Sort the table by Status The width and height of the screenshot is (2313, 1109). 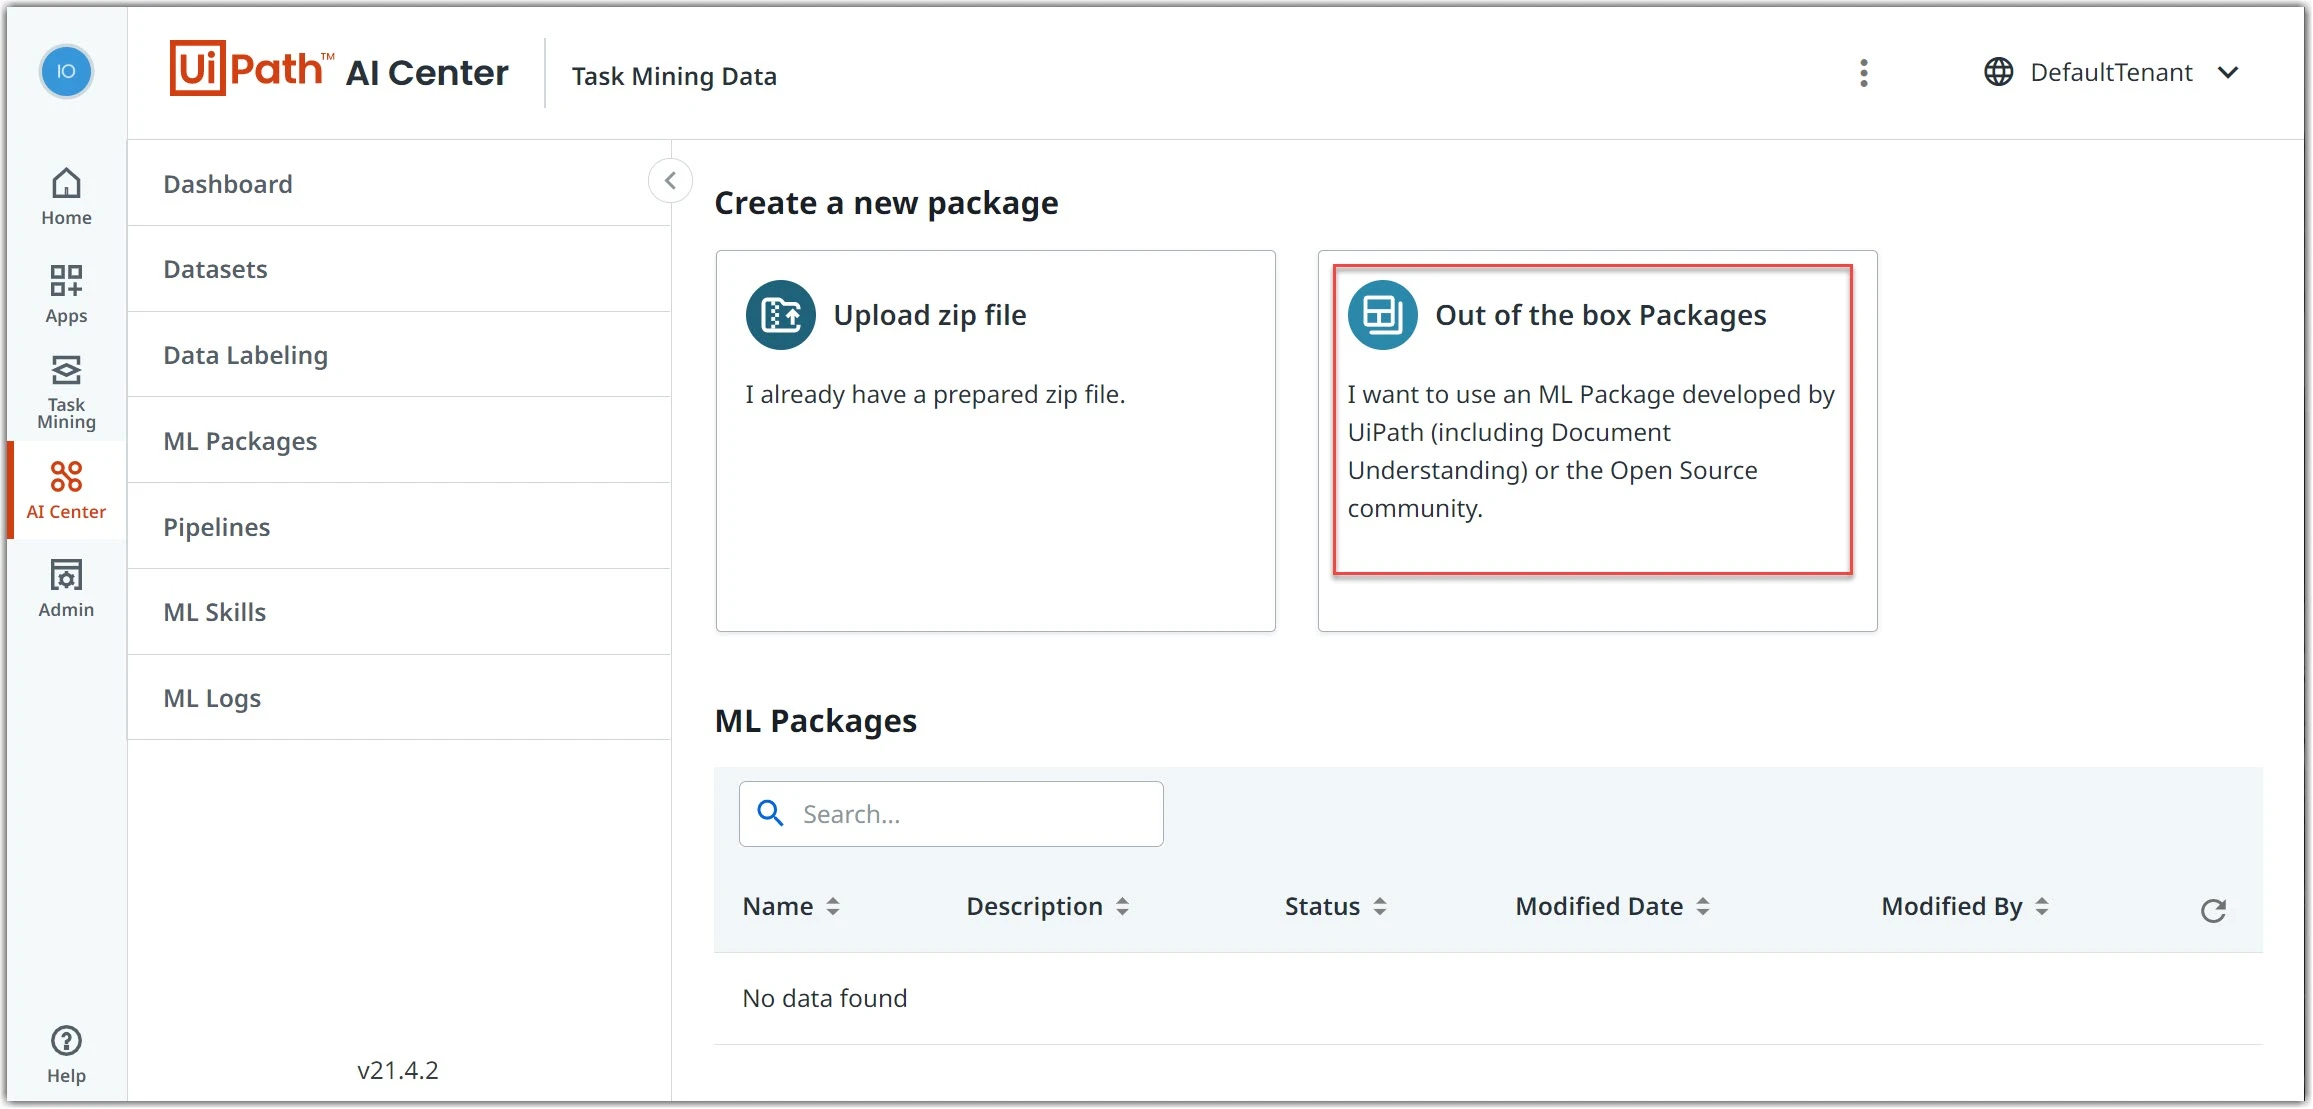[x=1380, y=907]
